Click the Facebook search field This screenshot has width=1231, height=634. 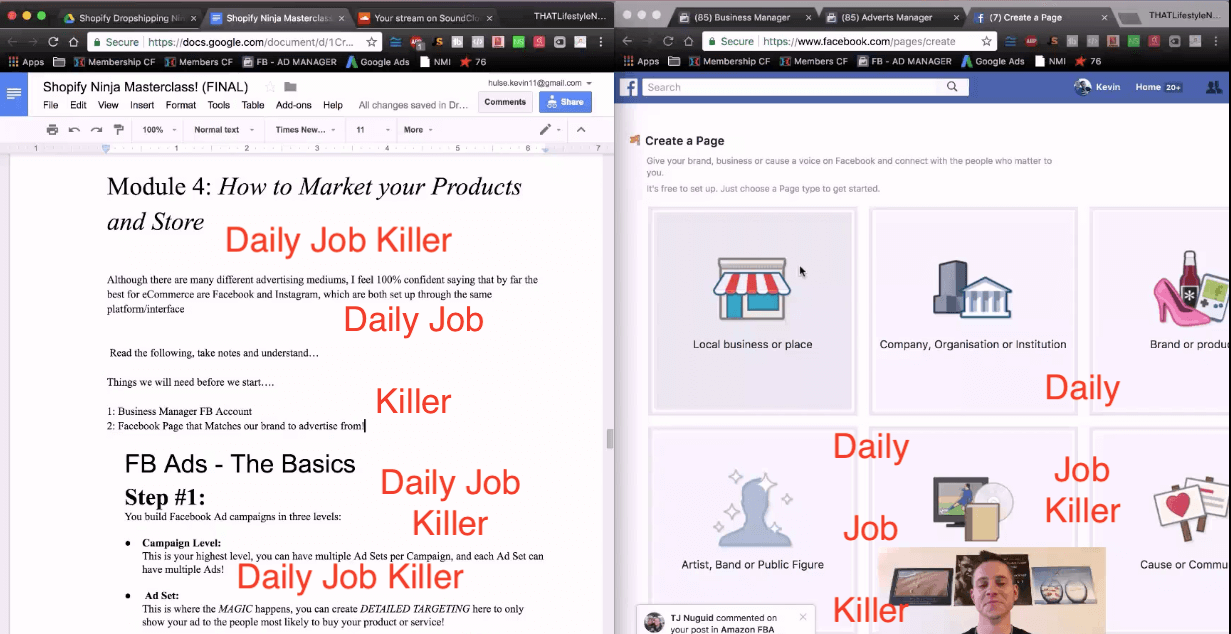coord(790,87)
